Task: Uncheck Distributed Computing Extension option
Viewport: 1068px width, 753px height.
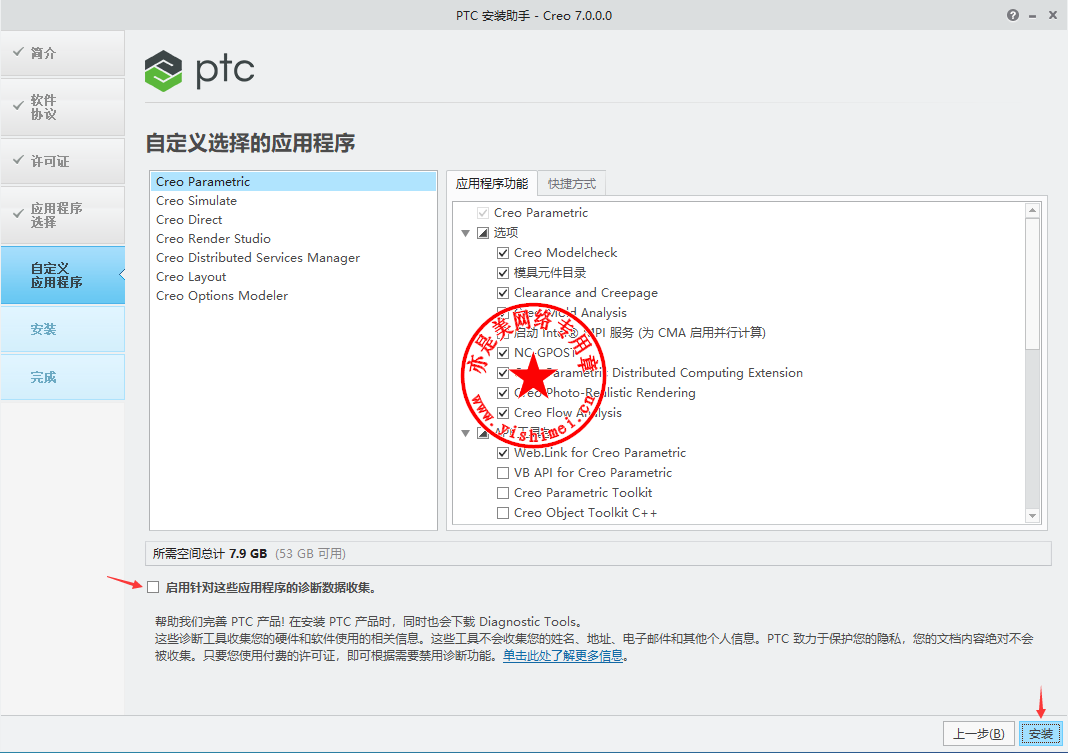Action: [x=503, y=373]
